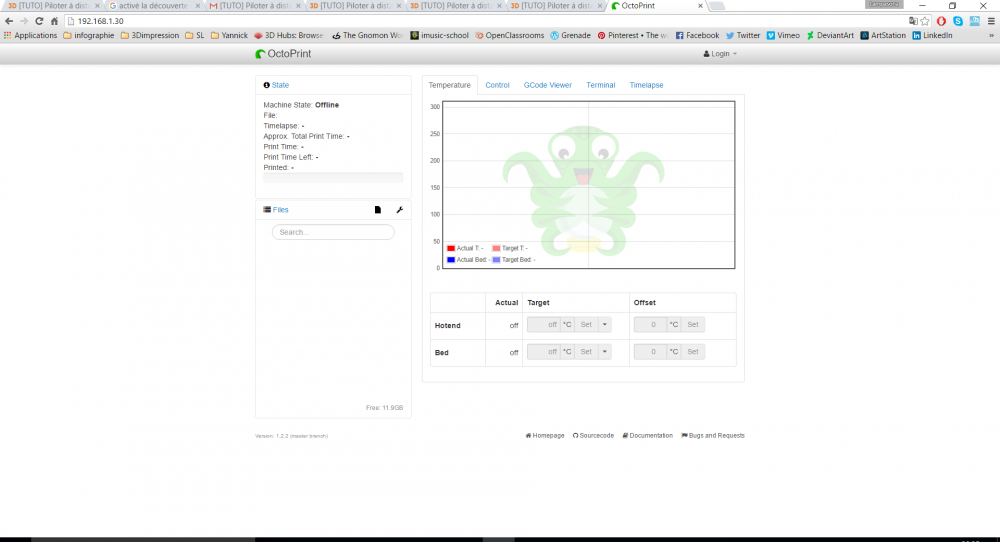
Task: Go to browser Home icon
Action: point(54,21)
